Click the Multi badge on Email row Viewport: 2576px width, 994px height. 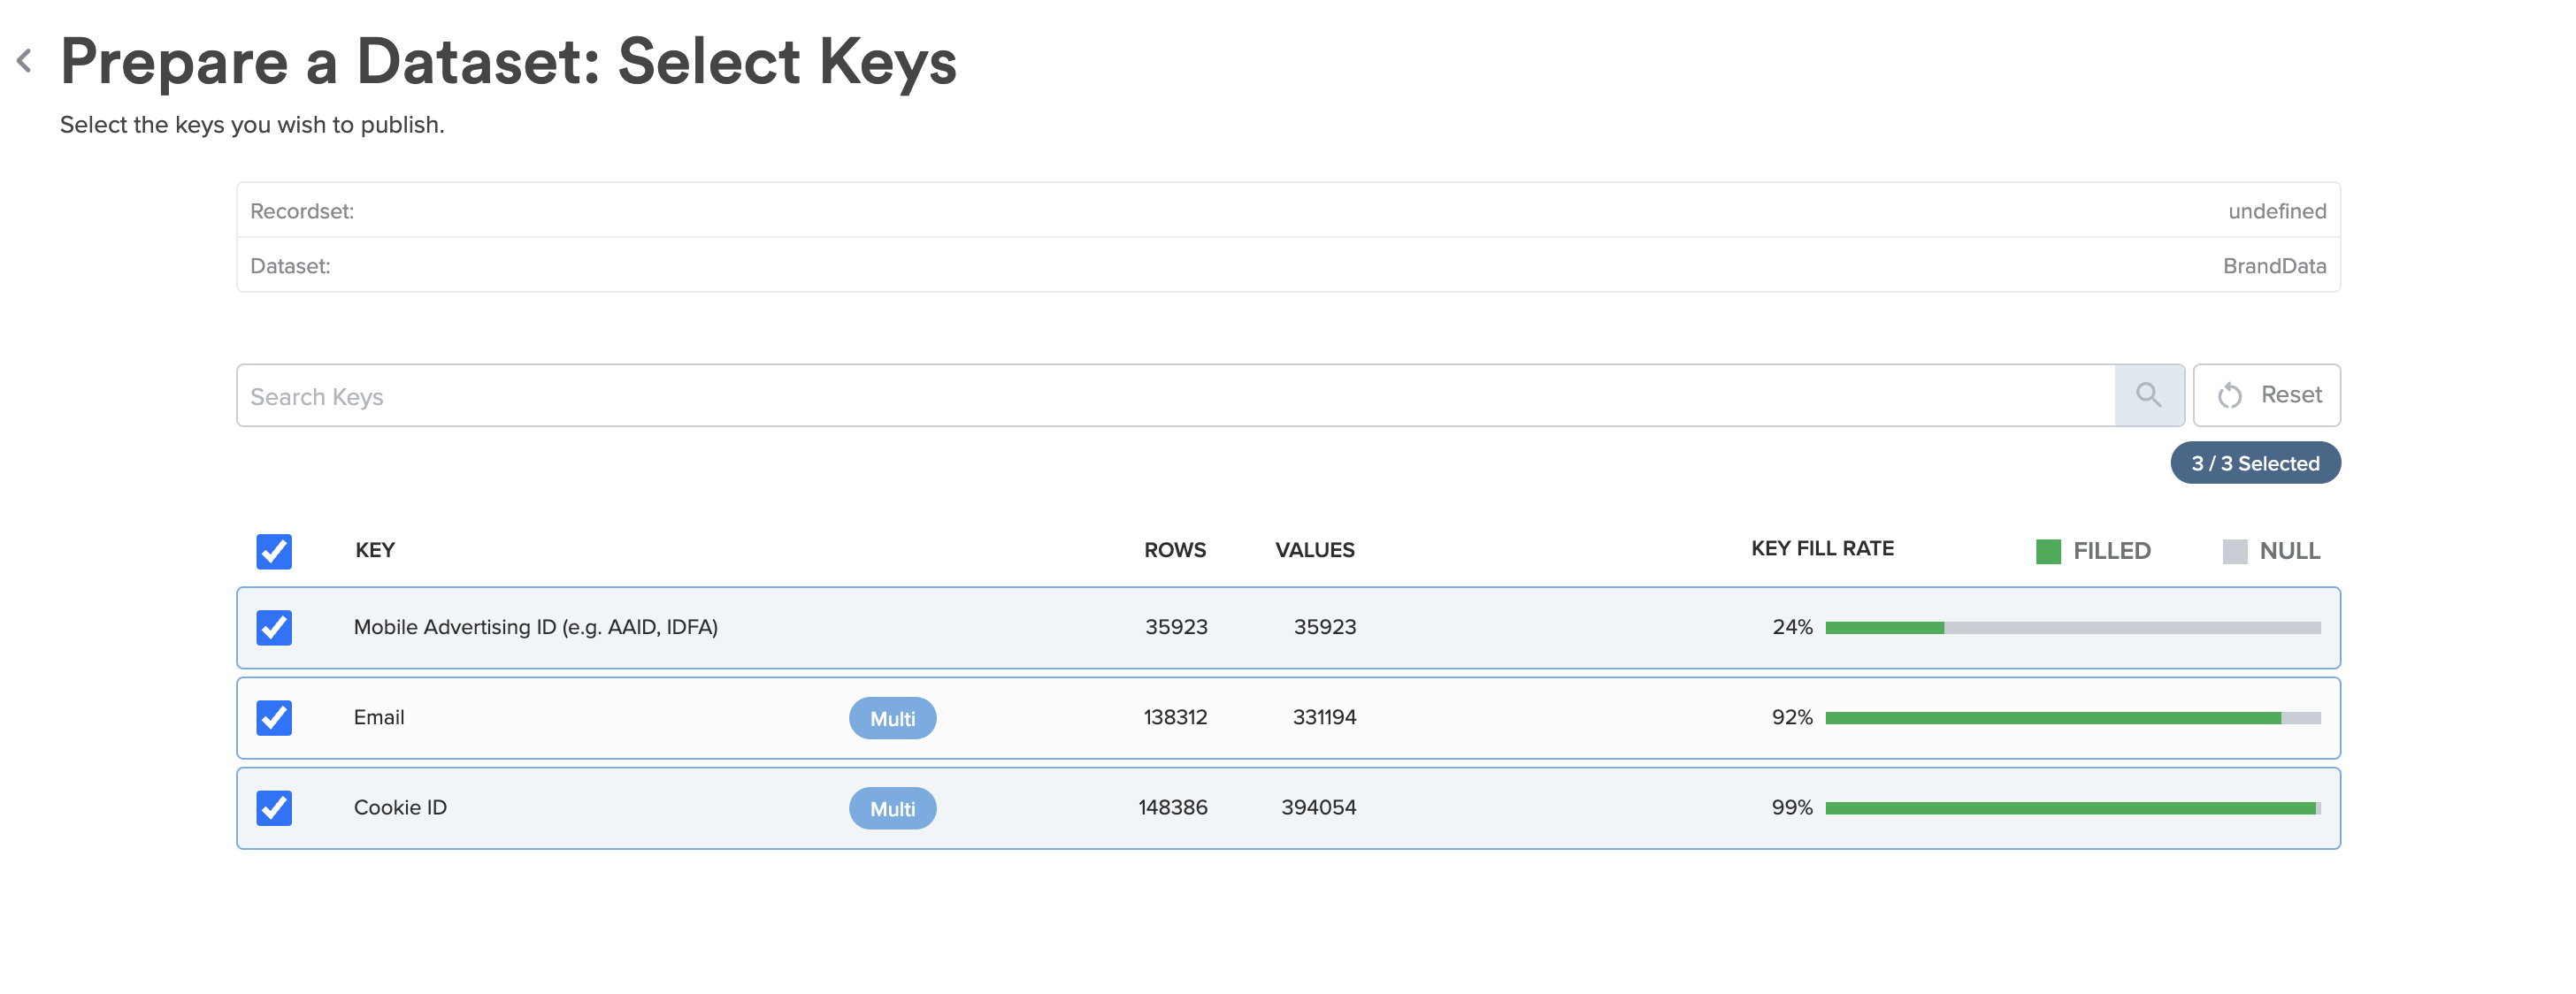pyautogui.click(x=892, y=718)
